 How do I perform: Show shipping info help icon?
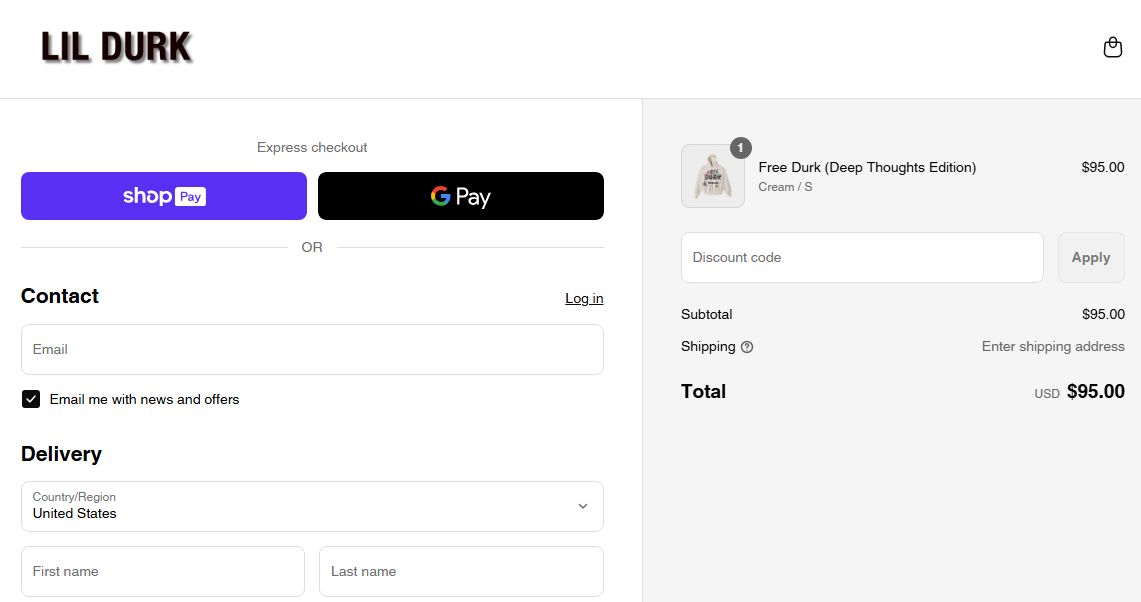click(747, 347)
